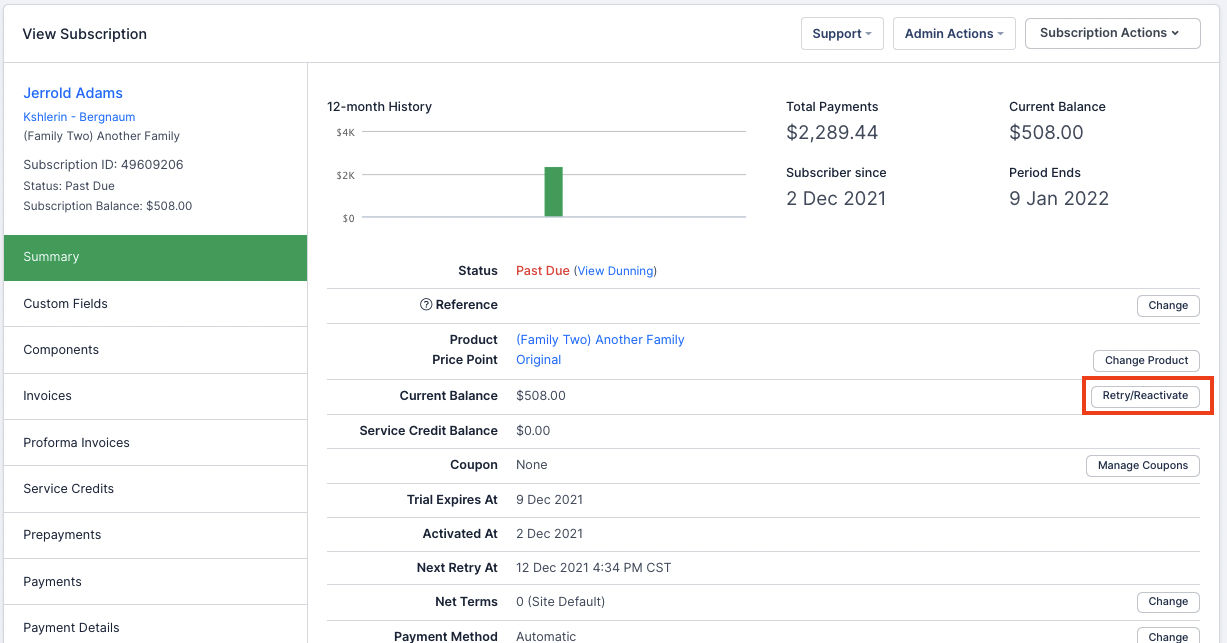The height and width of the screenshot is (643, 1227).
Task: Click the View Dunning link
Action: [617, 271]
